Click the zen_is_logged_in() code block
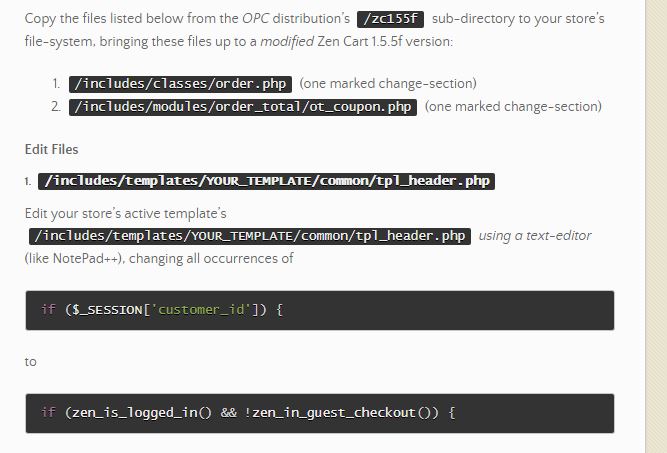Viewport: 667px width, 453px height. [x=320, y=413]
